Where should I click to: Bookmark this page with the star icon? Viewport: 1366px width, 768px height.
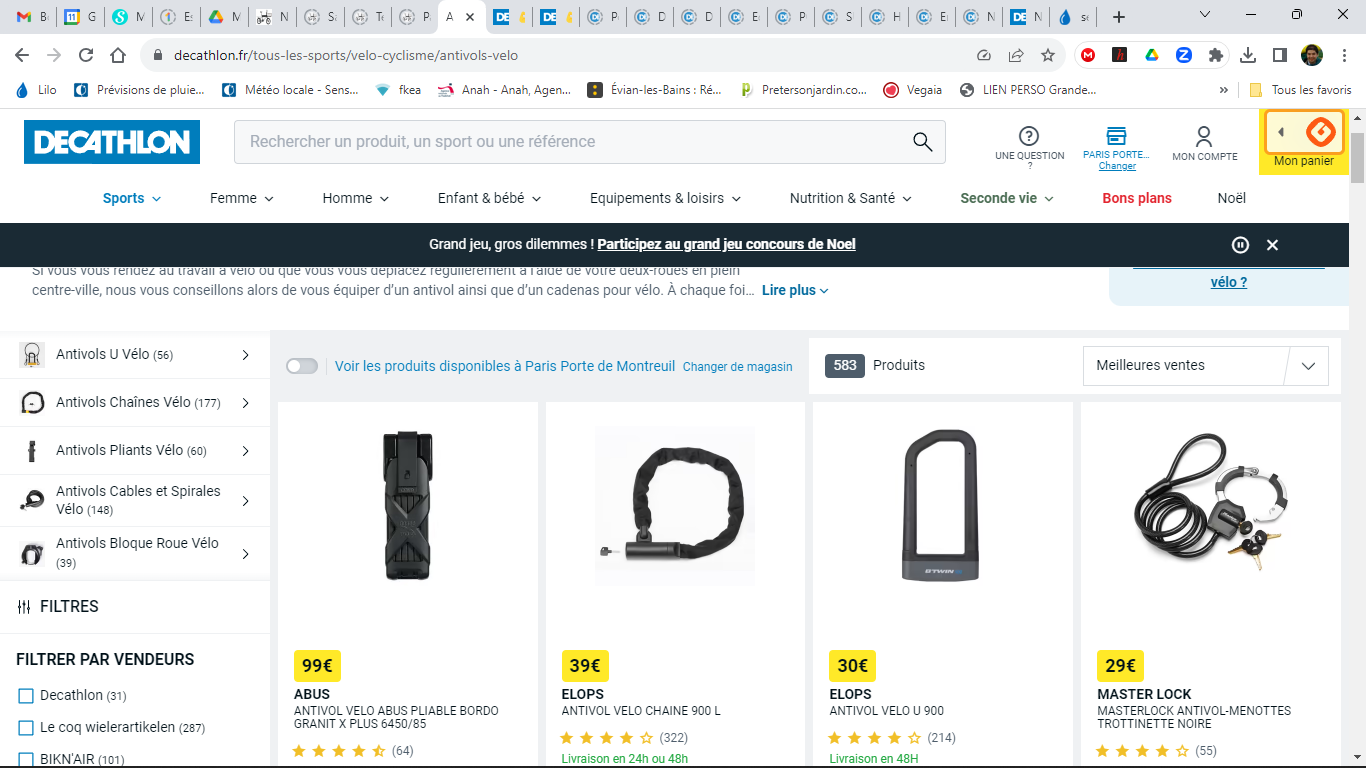[x=1047, y=56]
